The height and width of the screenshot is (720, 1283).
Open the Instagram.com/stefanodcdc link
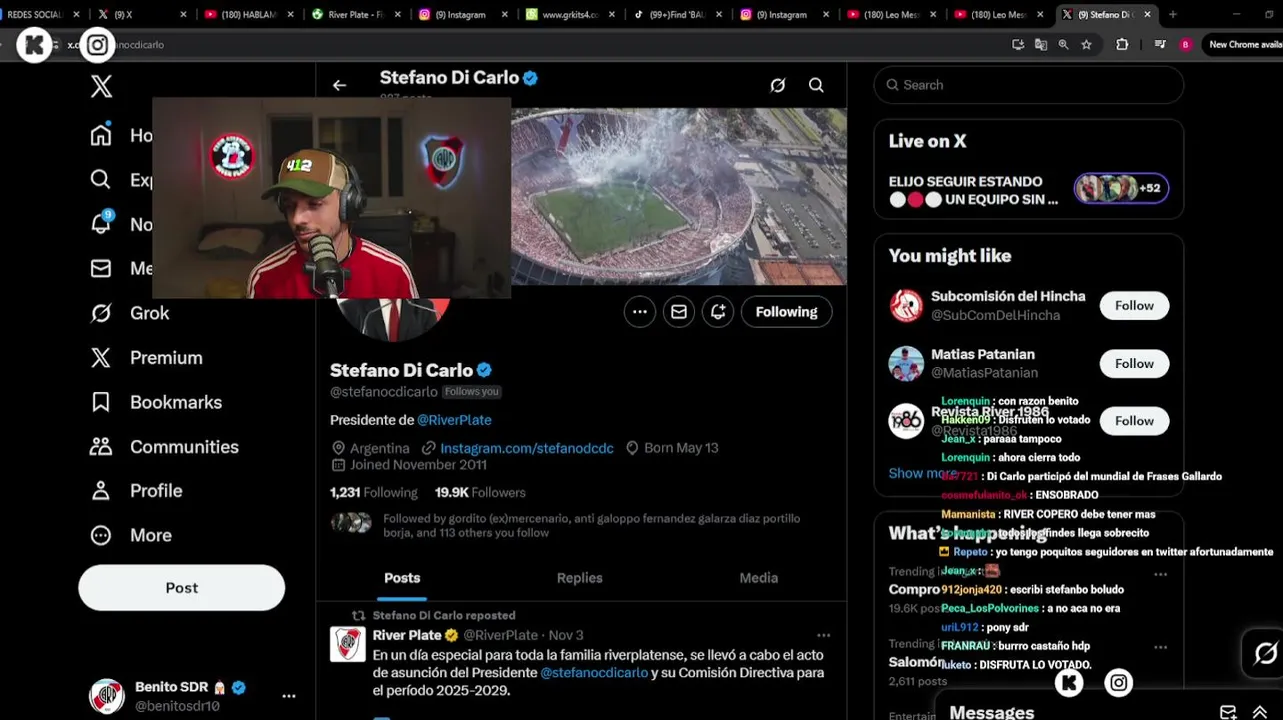pos(527,448)
